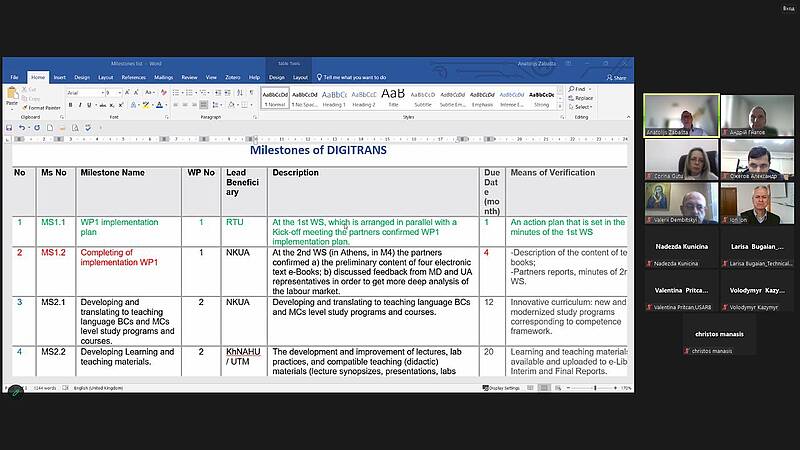The width and height of the screenshot is (800, 450).
Task: Toggle bold formatting
Action: click(70, 105)
